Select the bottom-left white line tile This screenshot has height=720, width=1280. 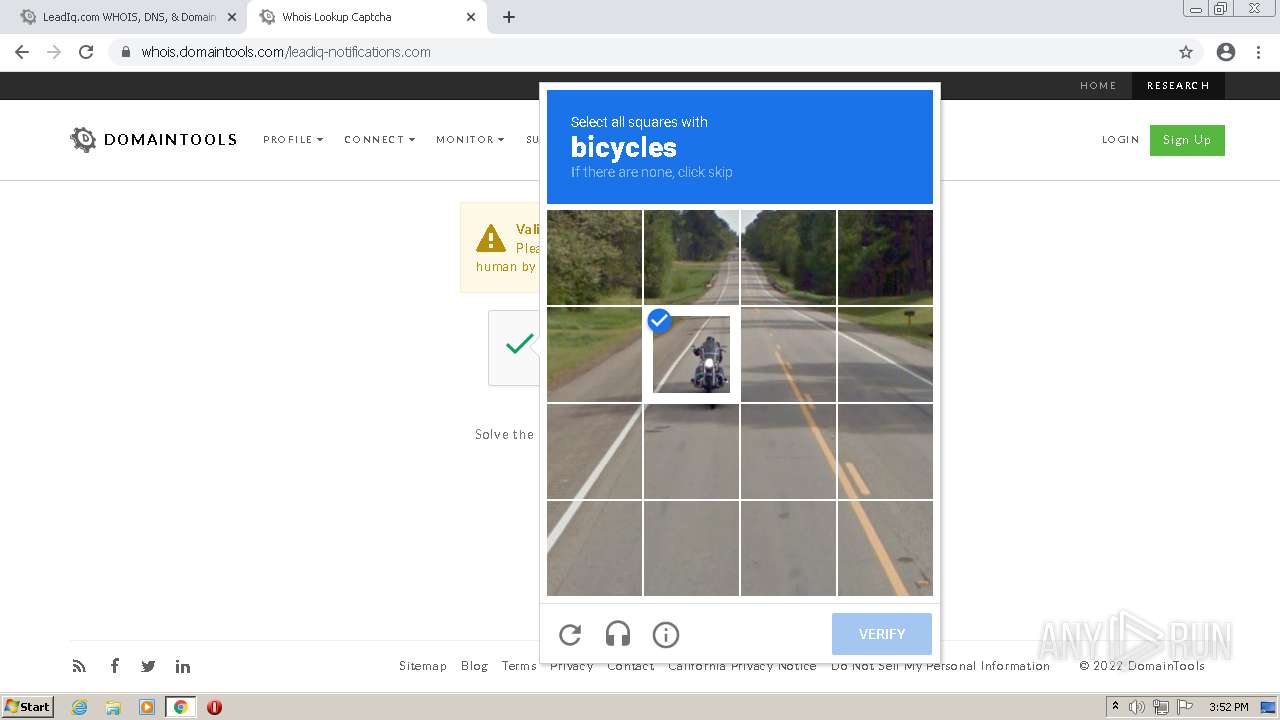(594, 548)
